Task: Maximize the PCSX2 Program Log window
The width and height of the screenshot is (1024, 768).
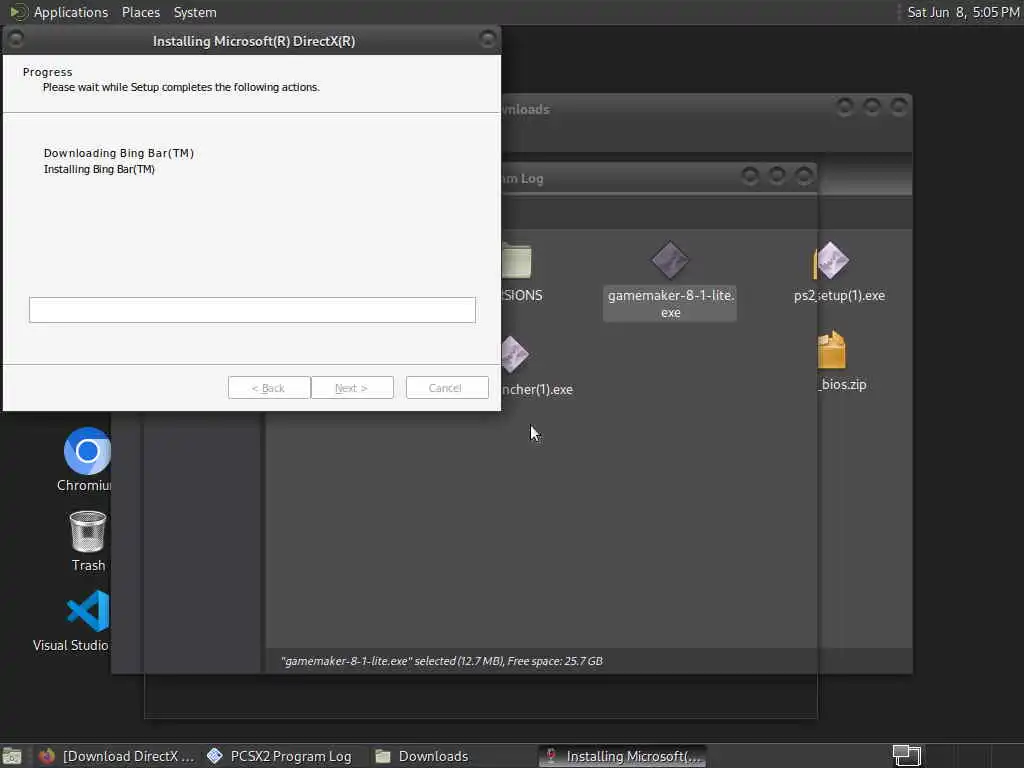Action: pos(776,175)
